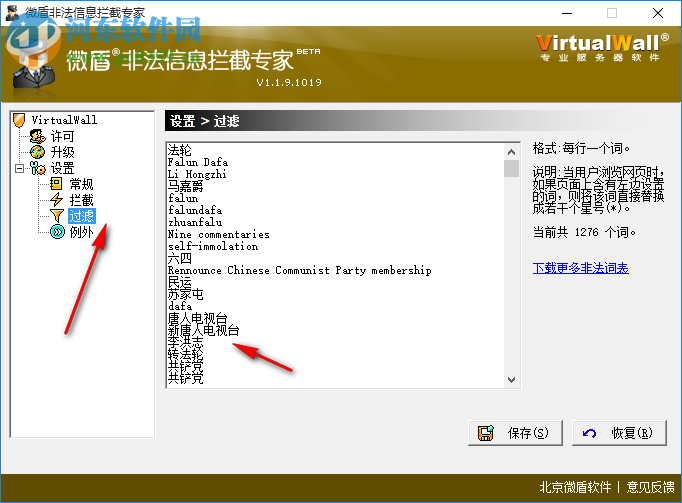Screen dimensions: 682x503
Task: Save the word list with 保存(S)
Action: (515, 433)
